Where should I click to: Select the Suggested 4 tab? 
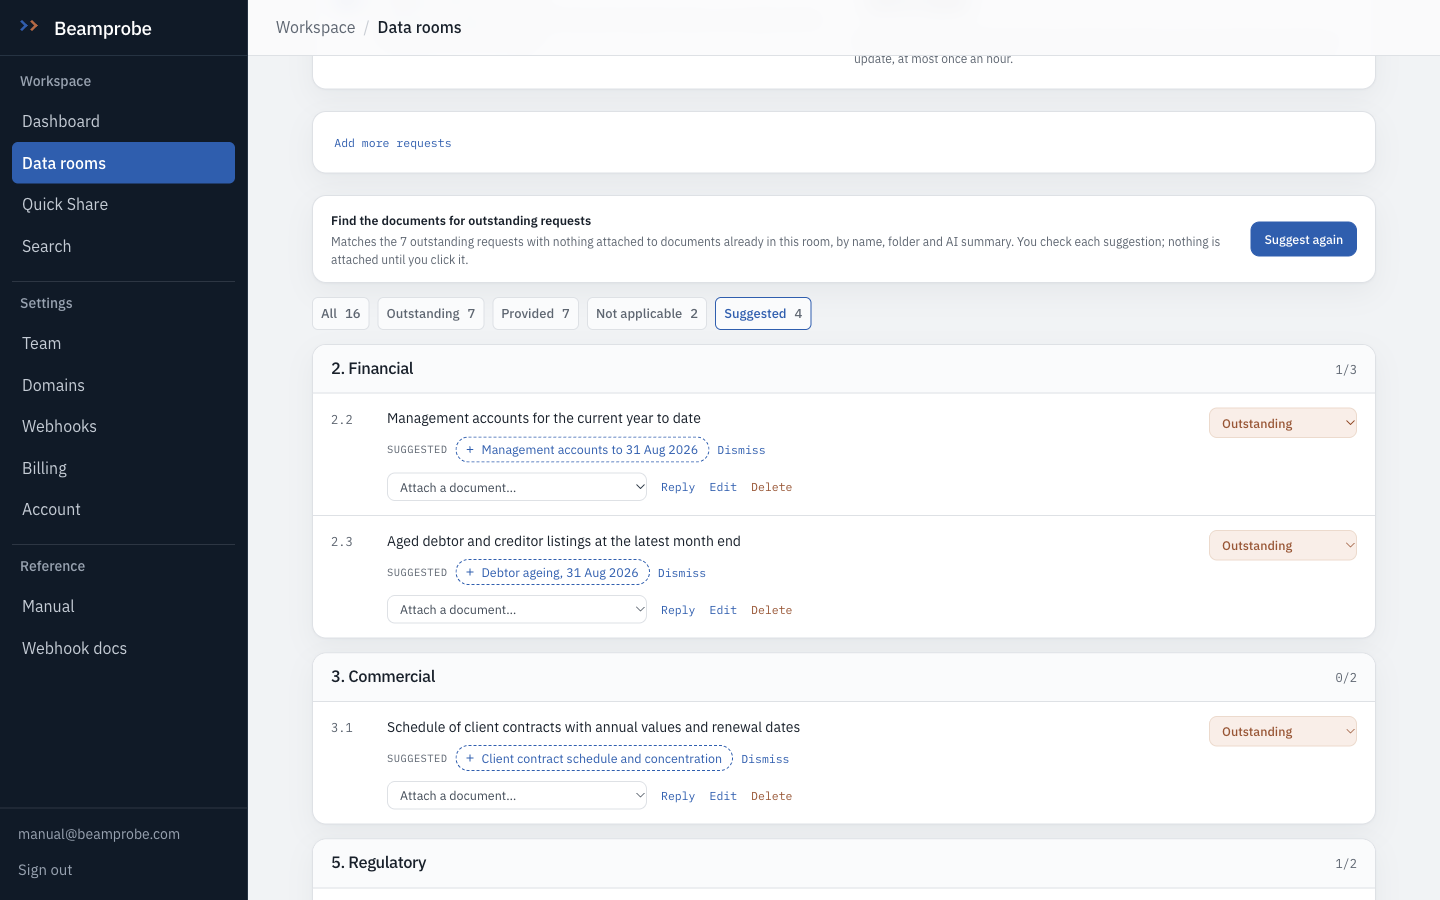pyautogui.click(x=763, y=313)
